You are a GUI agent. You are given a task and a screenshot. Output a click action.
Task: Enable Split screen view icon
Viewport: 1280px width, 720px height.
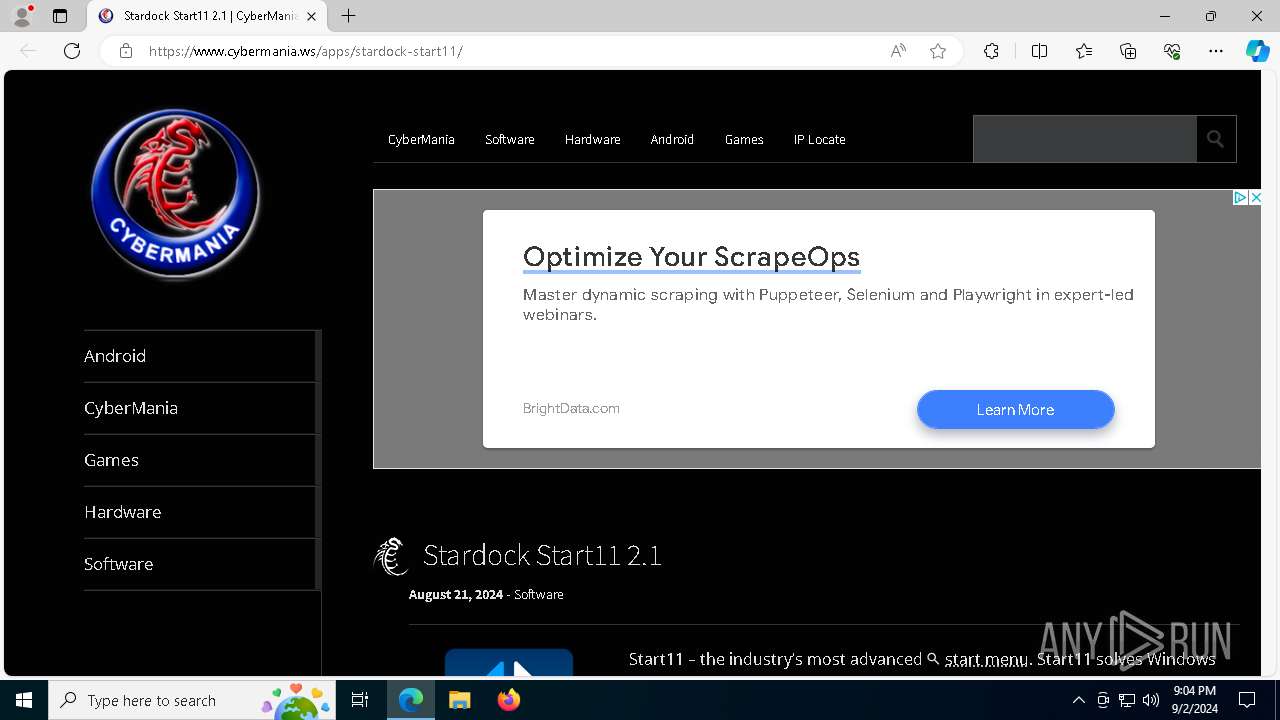(1039, 51)
